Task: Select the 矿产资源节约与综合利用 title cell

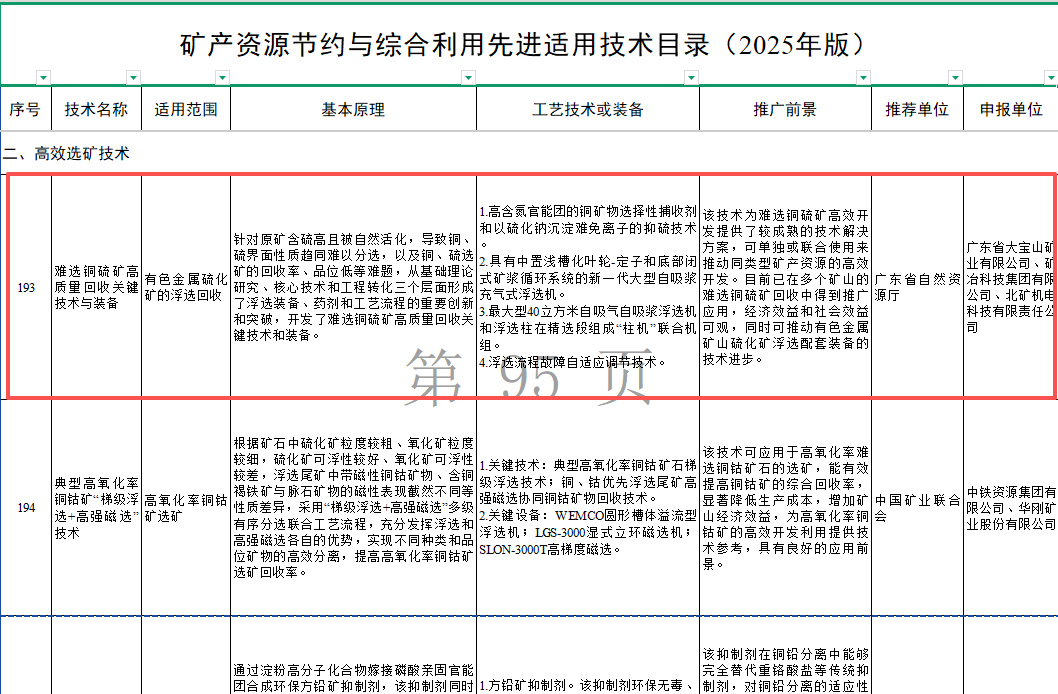Action: 520,45
